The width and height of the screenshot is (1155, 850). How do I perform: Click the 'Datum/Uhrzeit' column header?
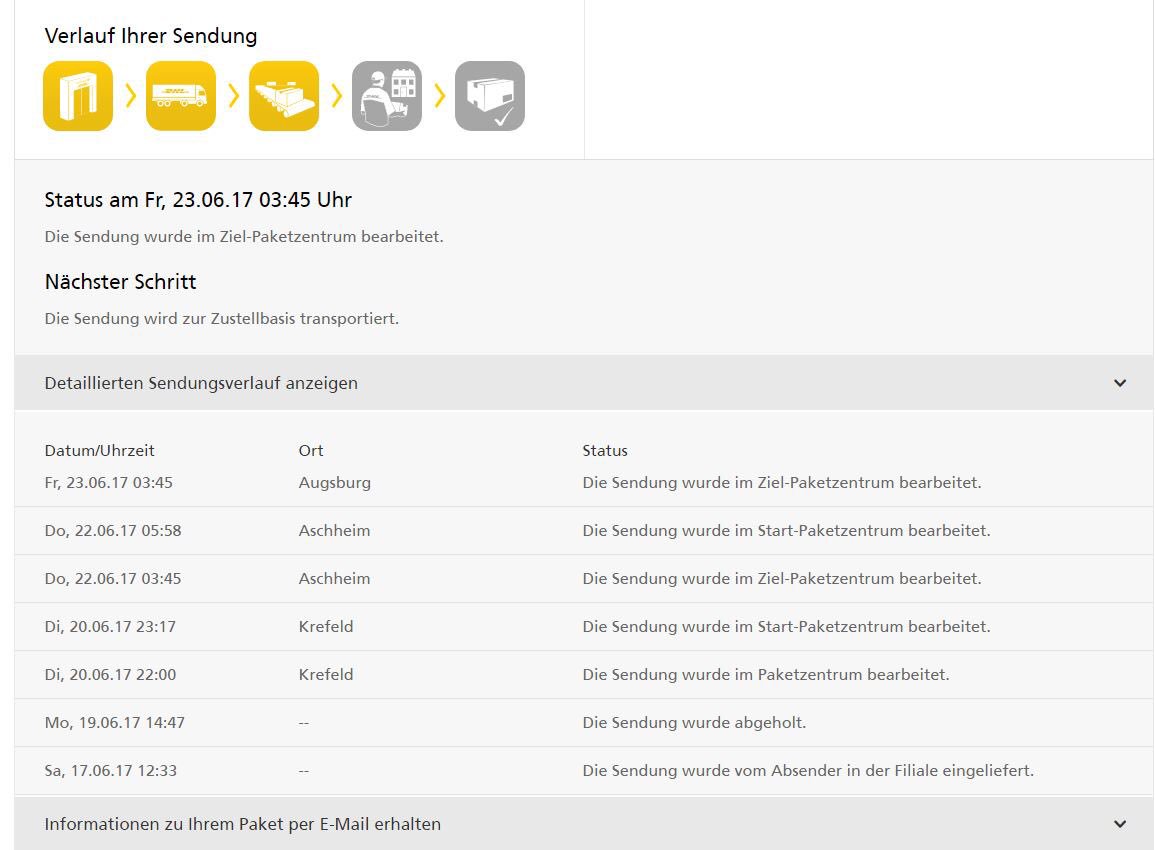click(x=99, y=450)
